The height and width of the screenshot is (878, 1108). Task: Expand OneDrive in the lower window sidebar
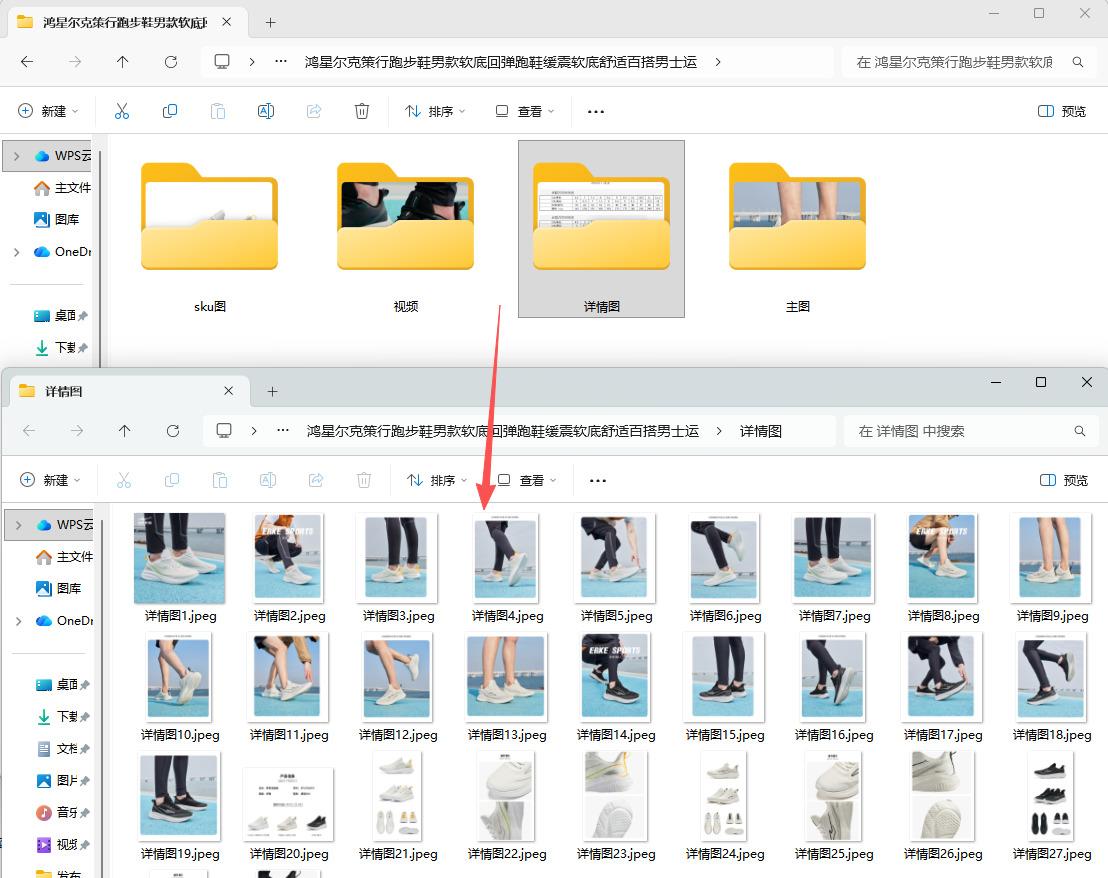(x=19, y=621)
